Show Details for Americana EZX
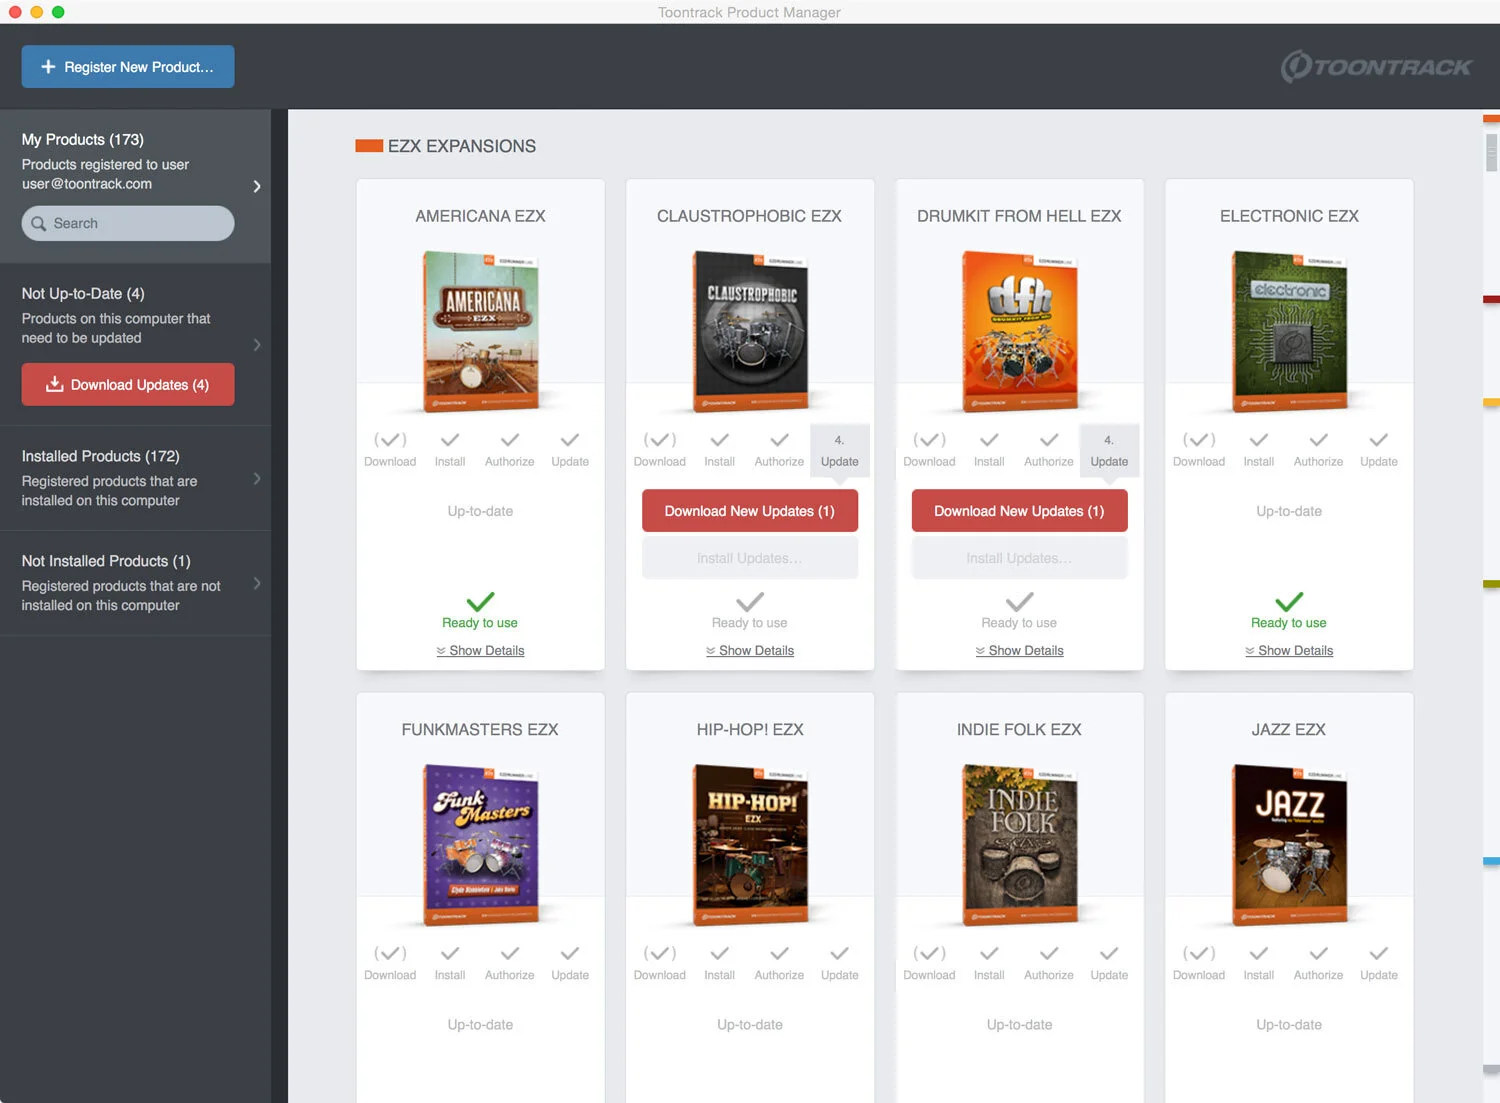The image size is (1500, 1103). click(481, 651)
